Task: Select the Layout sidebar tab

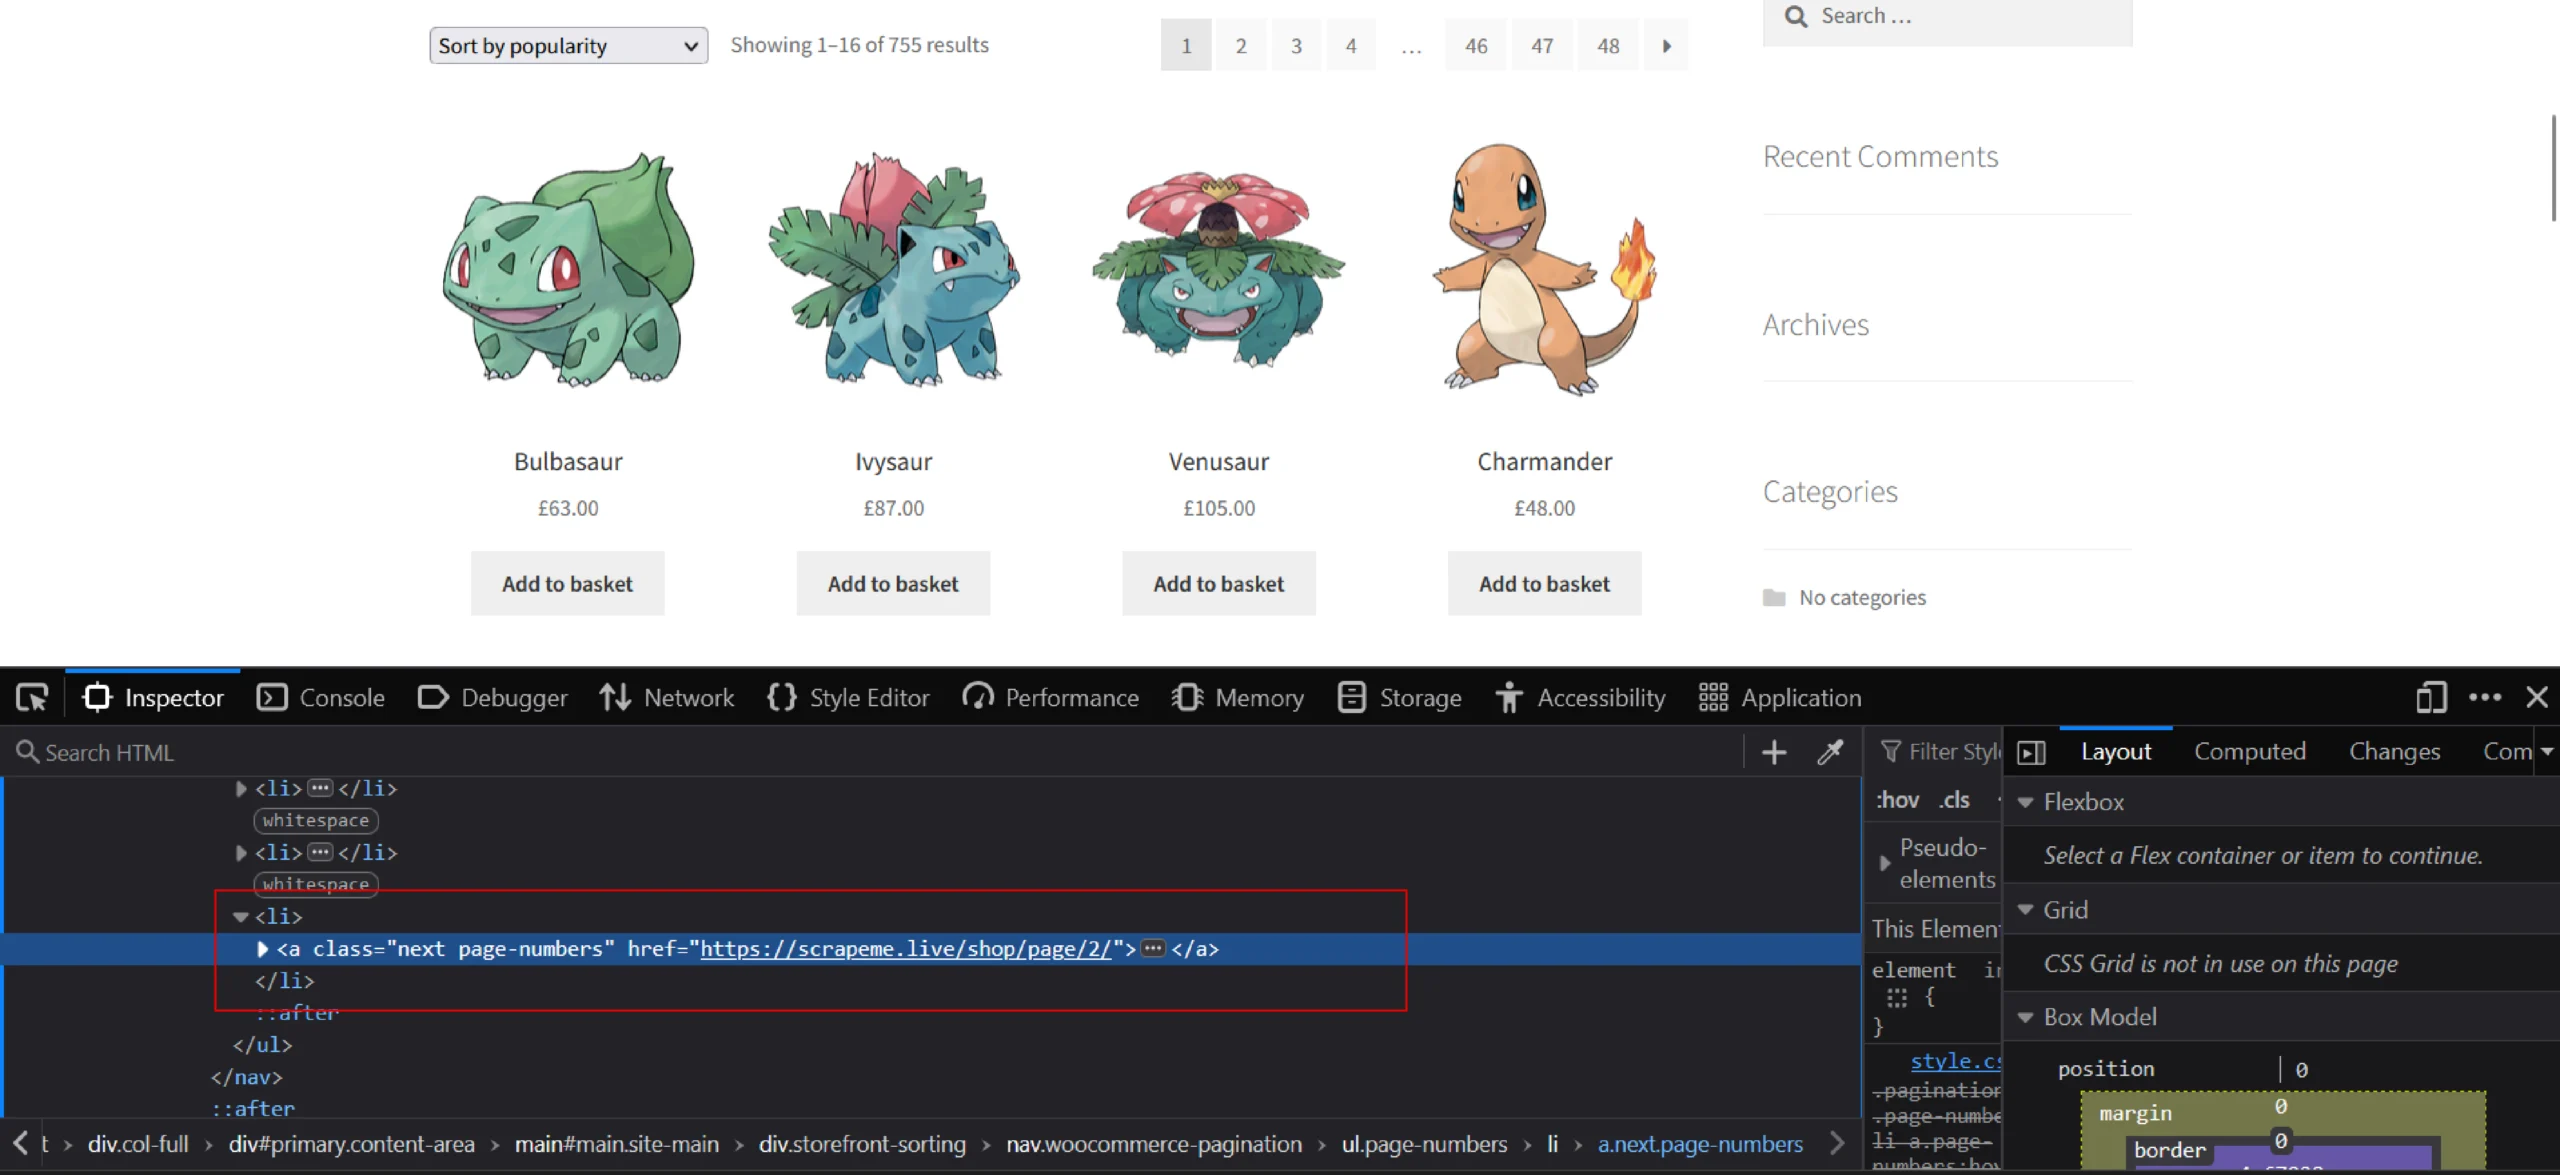Action: (2116, 751)
